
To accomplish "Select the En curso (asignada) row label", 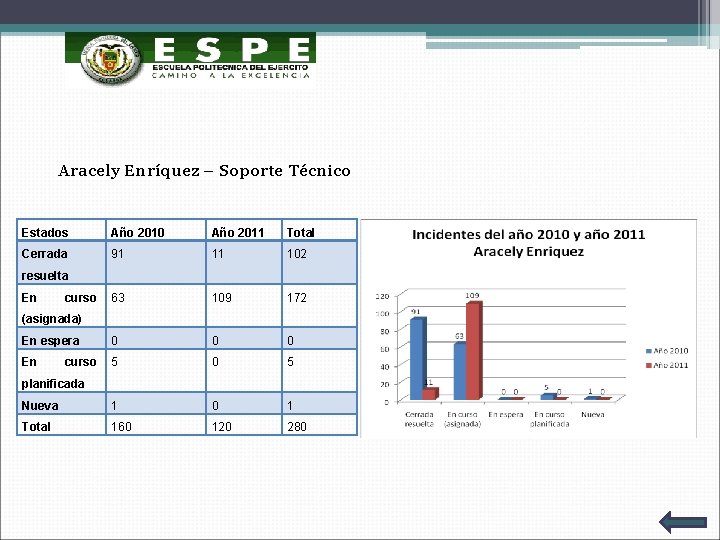I will click(x=59, y=308).
